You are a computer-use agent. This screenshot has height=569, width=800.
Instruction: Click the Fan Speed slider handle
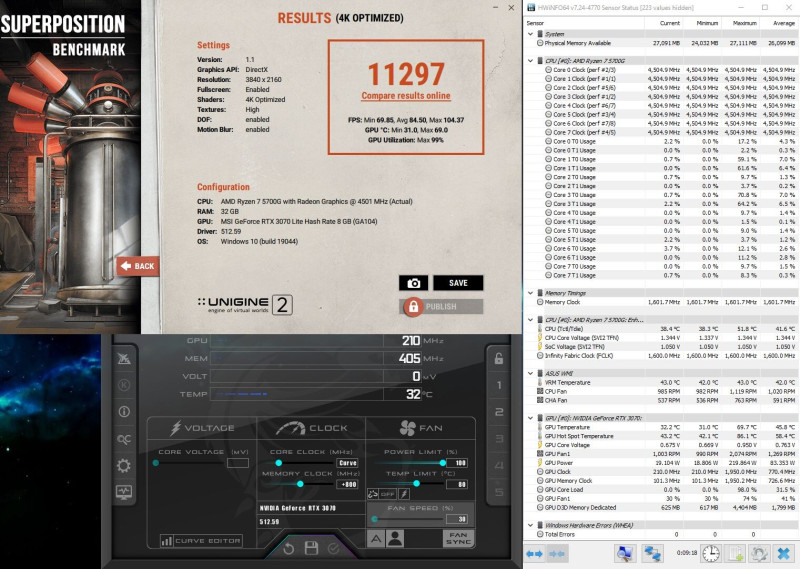click(374, 519)
